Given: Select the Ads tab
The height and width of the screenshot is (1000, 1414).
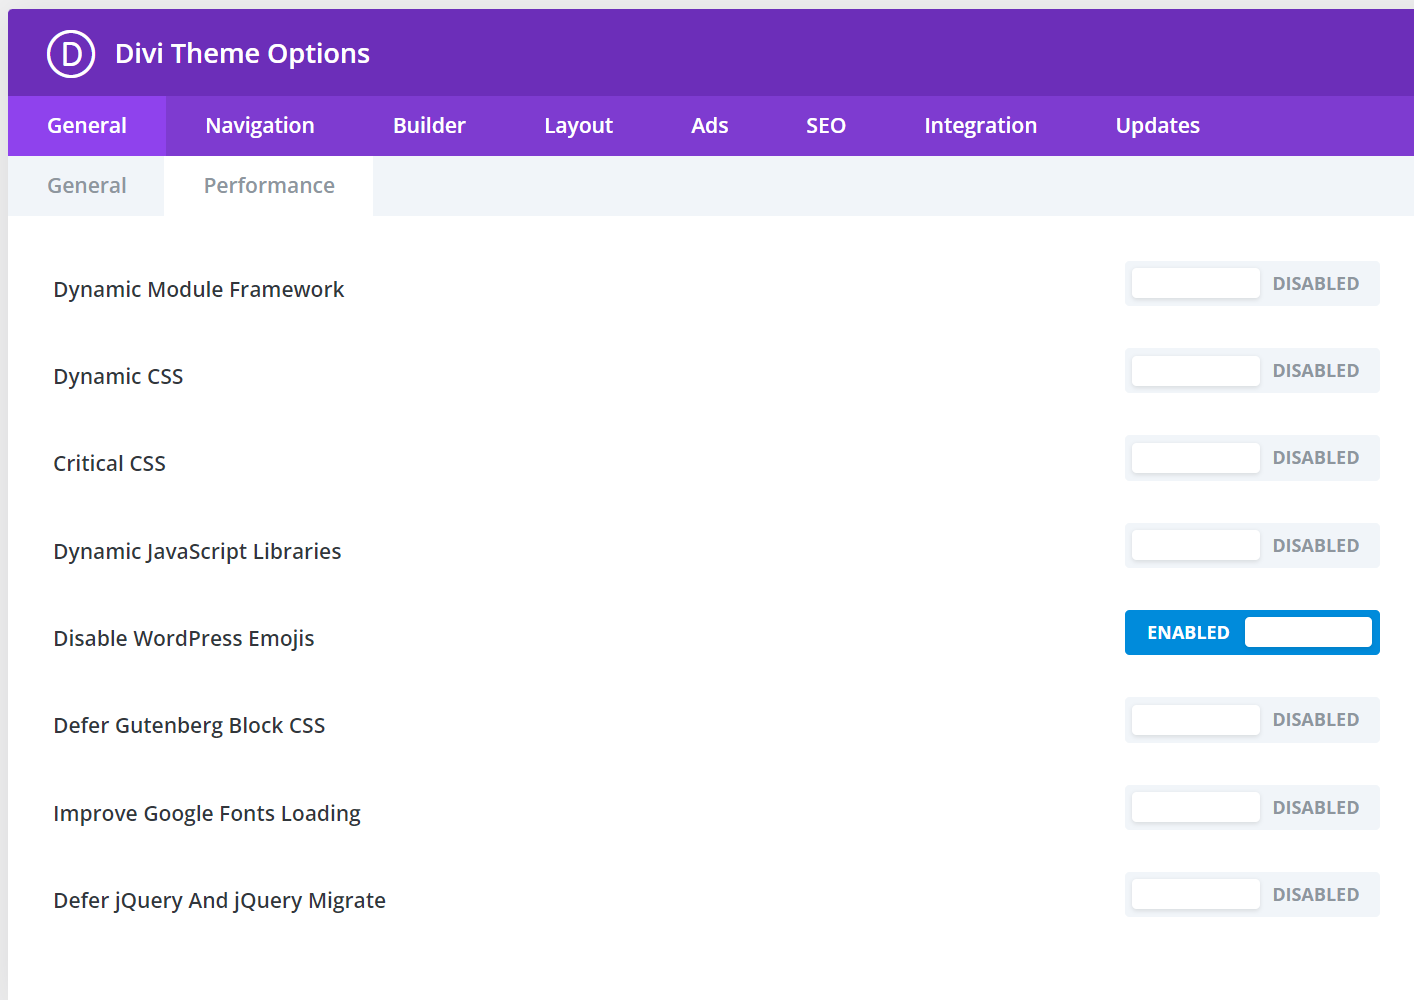Looking at the screenshot, I should [x=710, y=126].
